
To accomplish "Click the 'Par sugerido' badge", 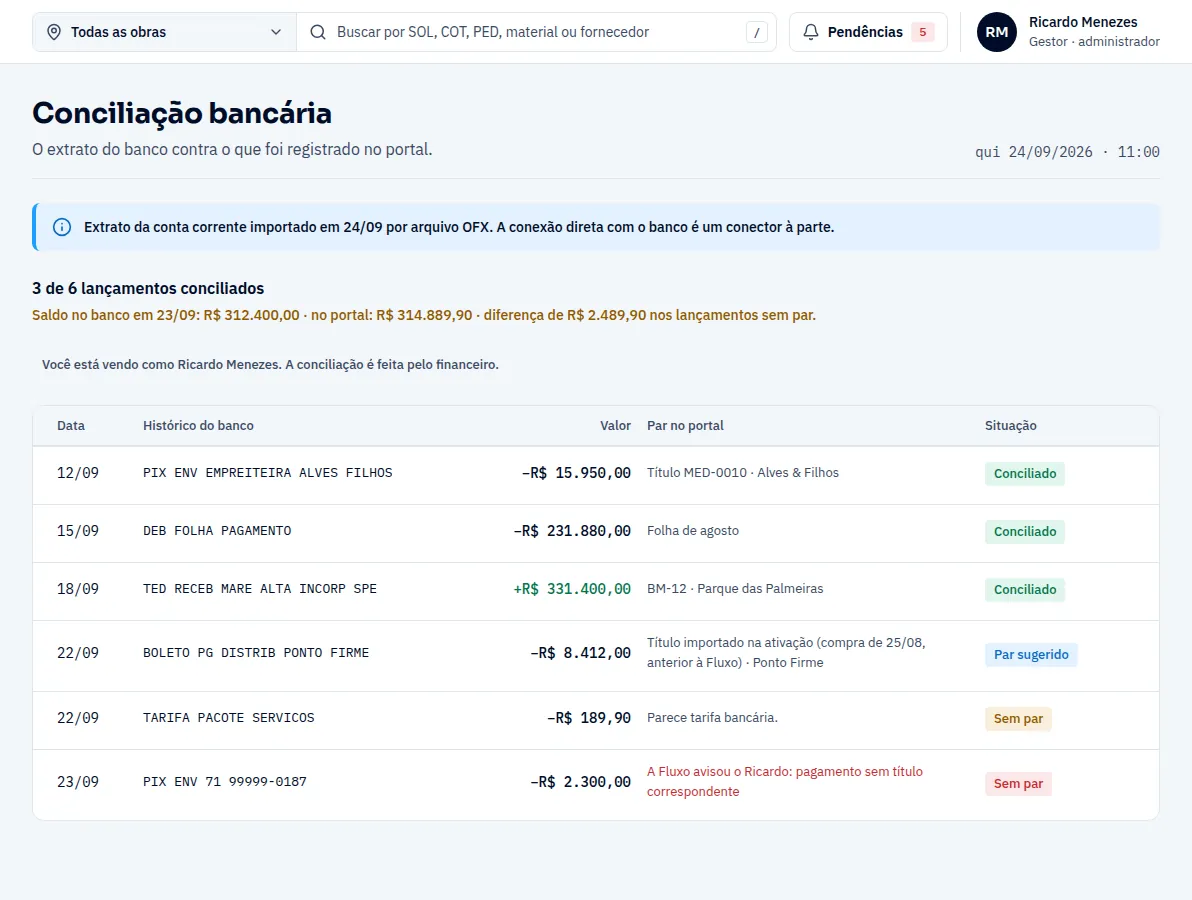I will (x=1031, y=654).
